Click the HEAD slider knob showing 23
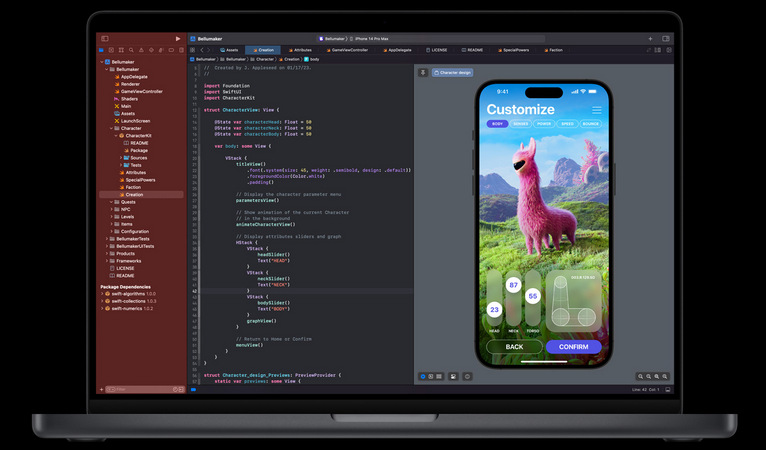Screen dimensions: 766x450 coord(494,309)
